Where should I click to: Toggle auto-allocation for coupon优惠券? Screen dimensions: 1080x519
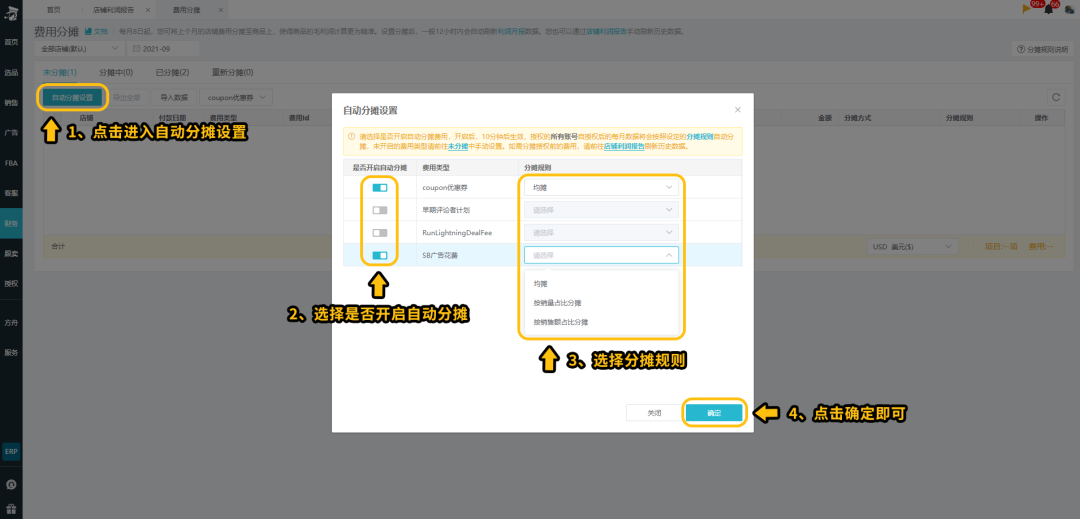tap(380, 188)
